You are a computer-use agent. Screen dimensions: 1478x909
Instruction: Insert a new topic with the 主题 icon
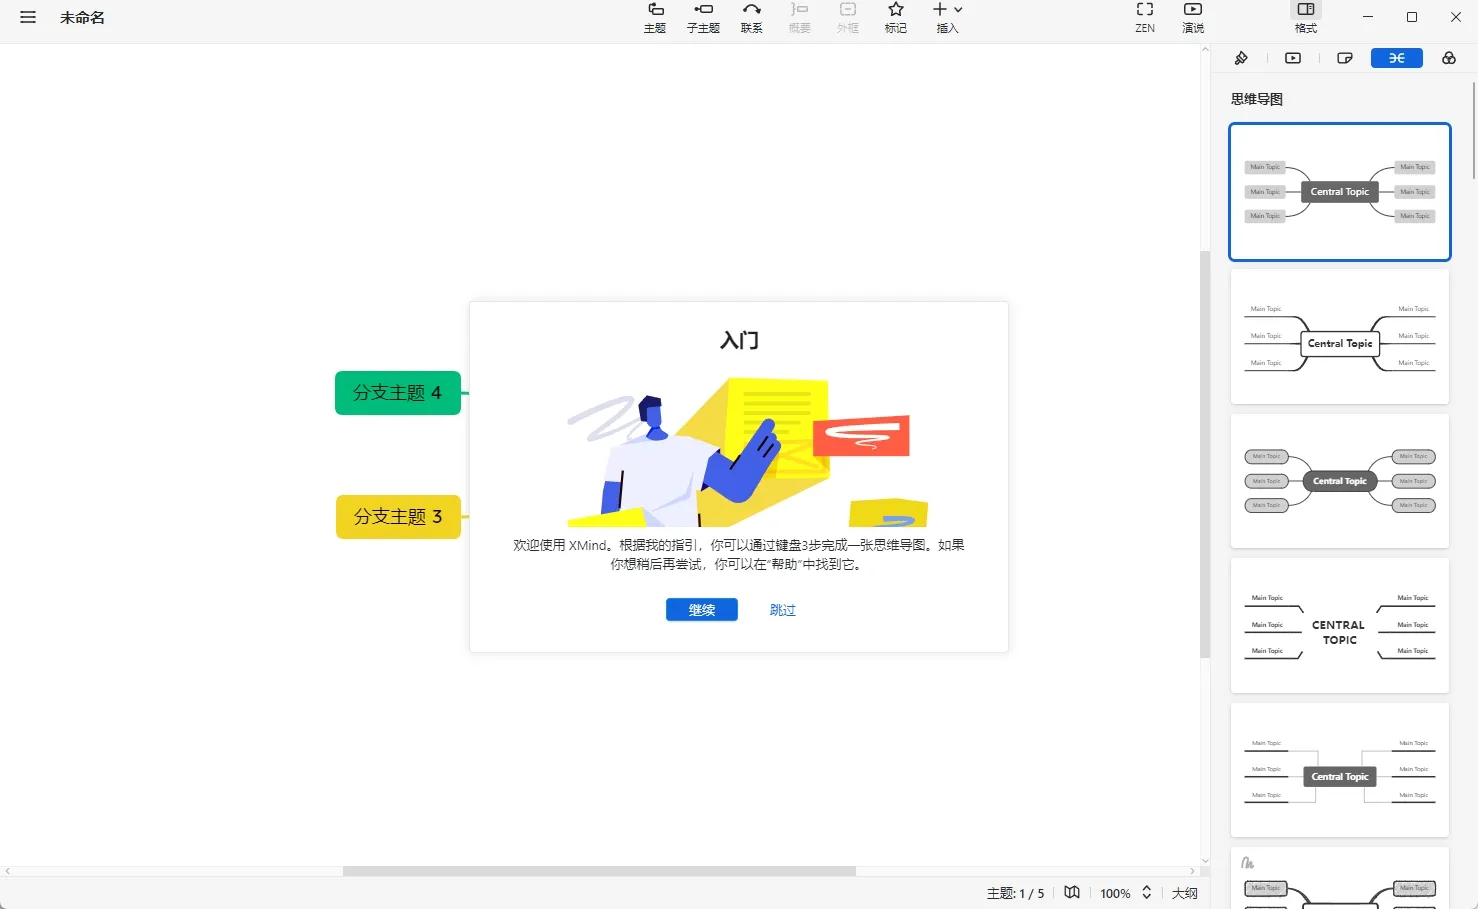point(655,18)
